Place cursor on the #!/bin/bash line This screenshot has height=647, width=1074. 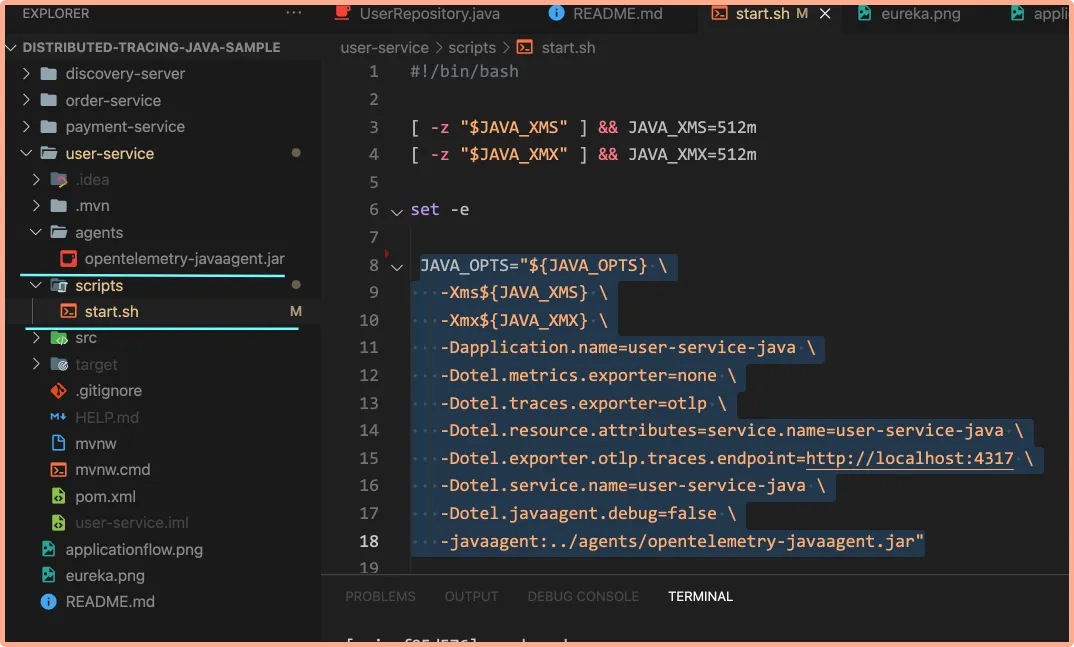tap(464, 72)
